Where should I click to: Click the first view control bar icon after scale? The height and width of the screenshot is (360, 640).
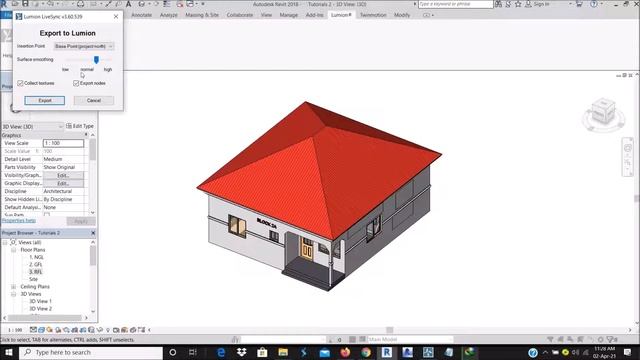pyautogui.click(x=33, y=329)
